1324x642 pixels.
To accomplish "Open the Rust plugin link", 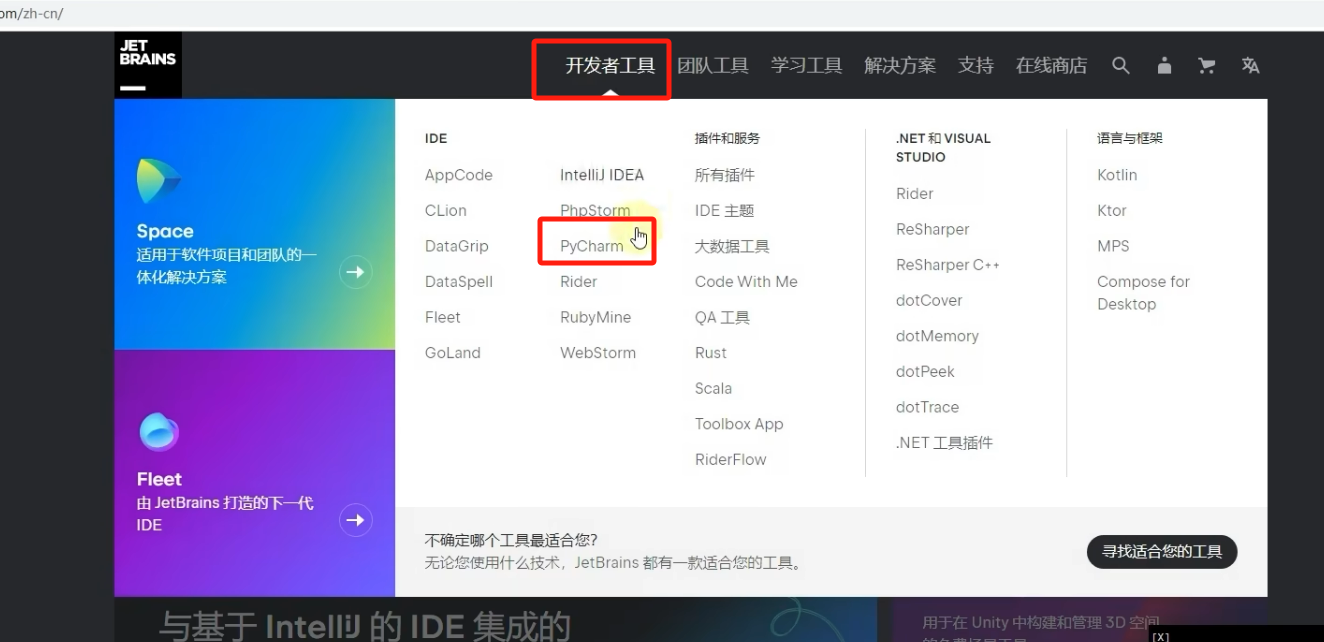I will [711, 353].
